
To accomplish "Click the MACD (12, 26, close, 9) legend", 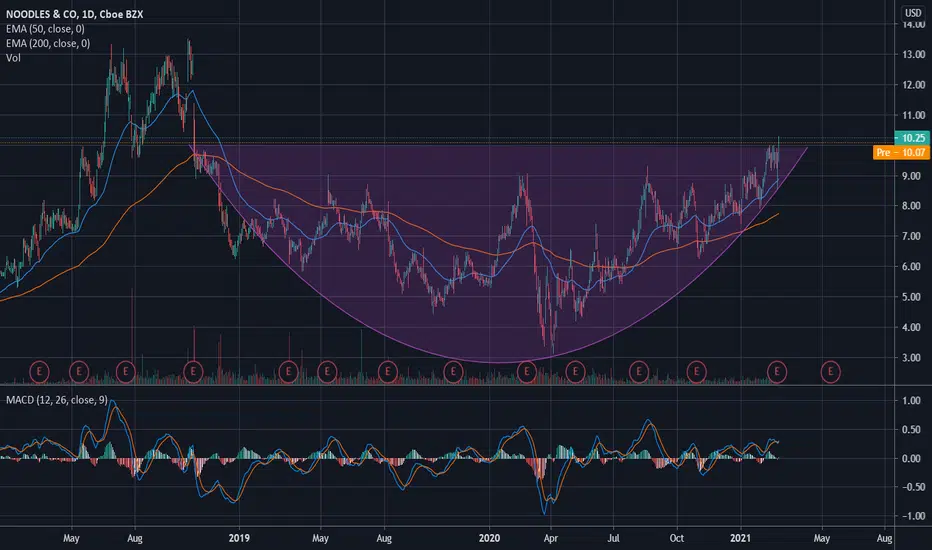I will 56,400.
